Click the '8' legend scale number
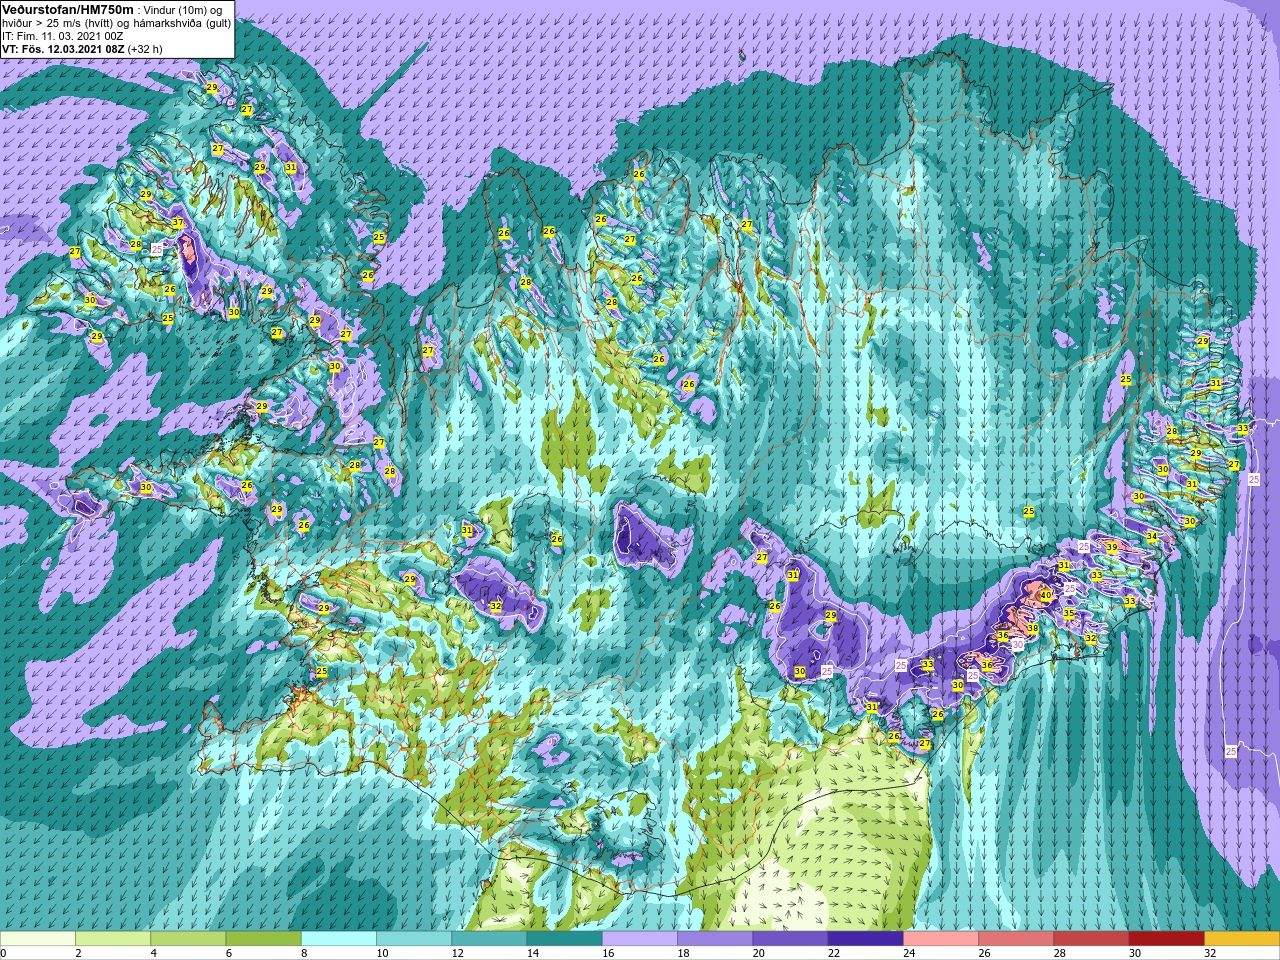This screenshot has width=1280, height=960. [306, 953]
